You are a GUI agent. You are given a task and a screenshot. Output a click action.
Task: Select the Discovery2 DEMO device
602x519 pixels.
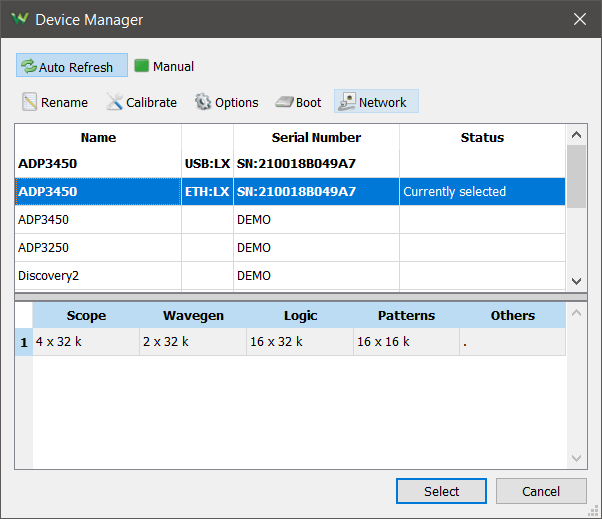coord(290,276)
